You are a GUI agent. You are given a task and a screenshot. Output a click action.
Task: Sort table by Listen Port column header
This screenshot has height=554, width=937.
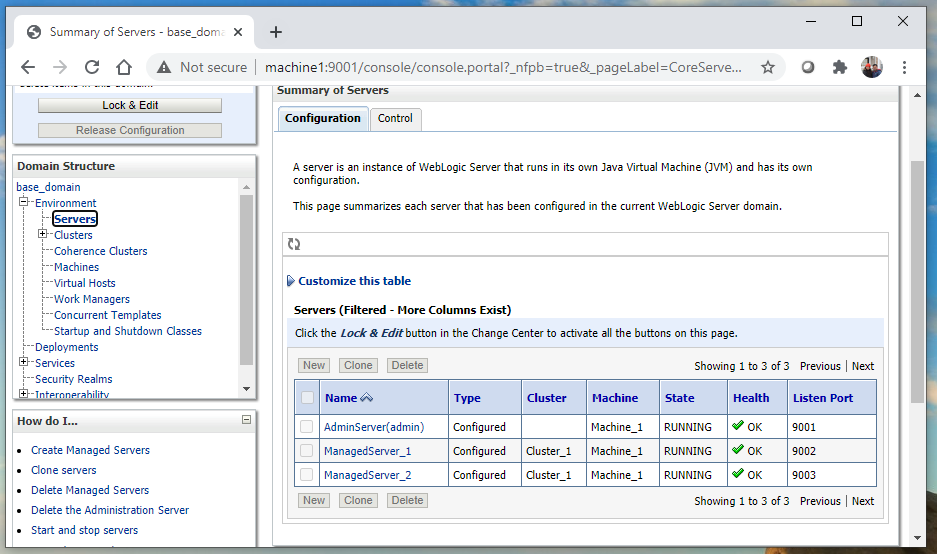click(x=823, y=398)
